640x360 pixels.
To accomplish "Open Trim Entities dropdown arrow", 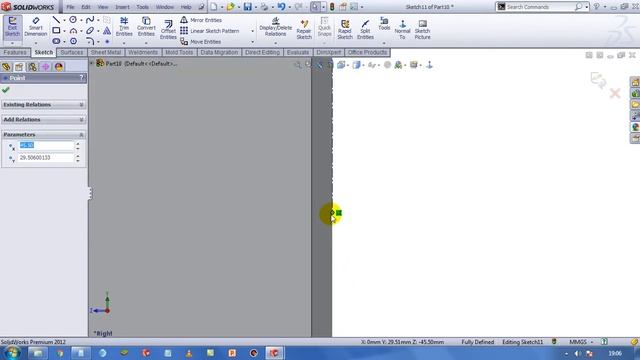I will click(124, 42).
